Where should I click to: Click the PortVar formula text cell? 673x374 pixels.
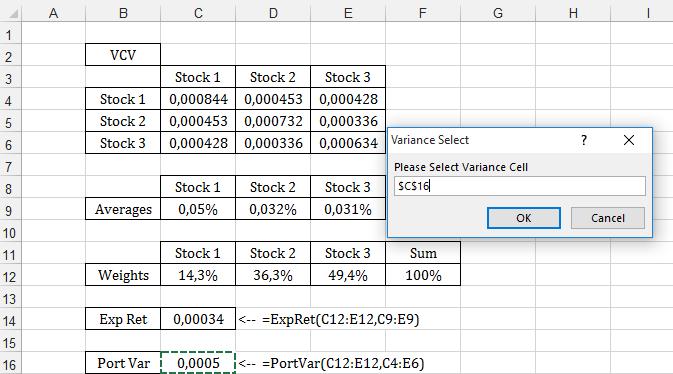pyautogui.click(x=331, y=363)
